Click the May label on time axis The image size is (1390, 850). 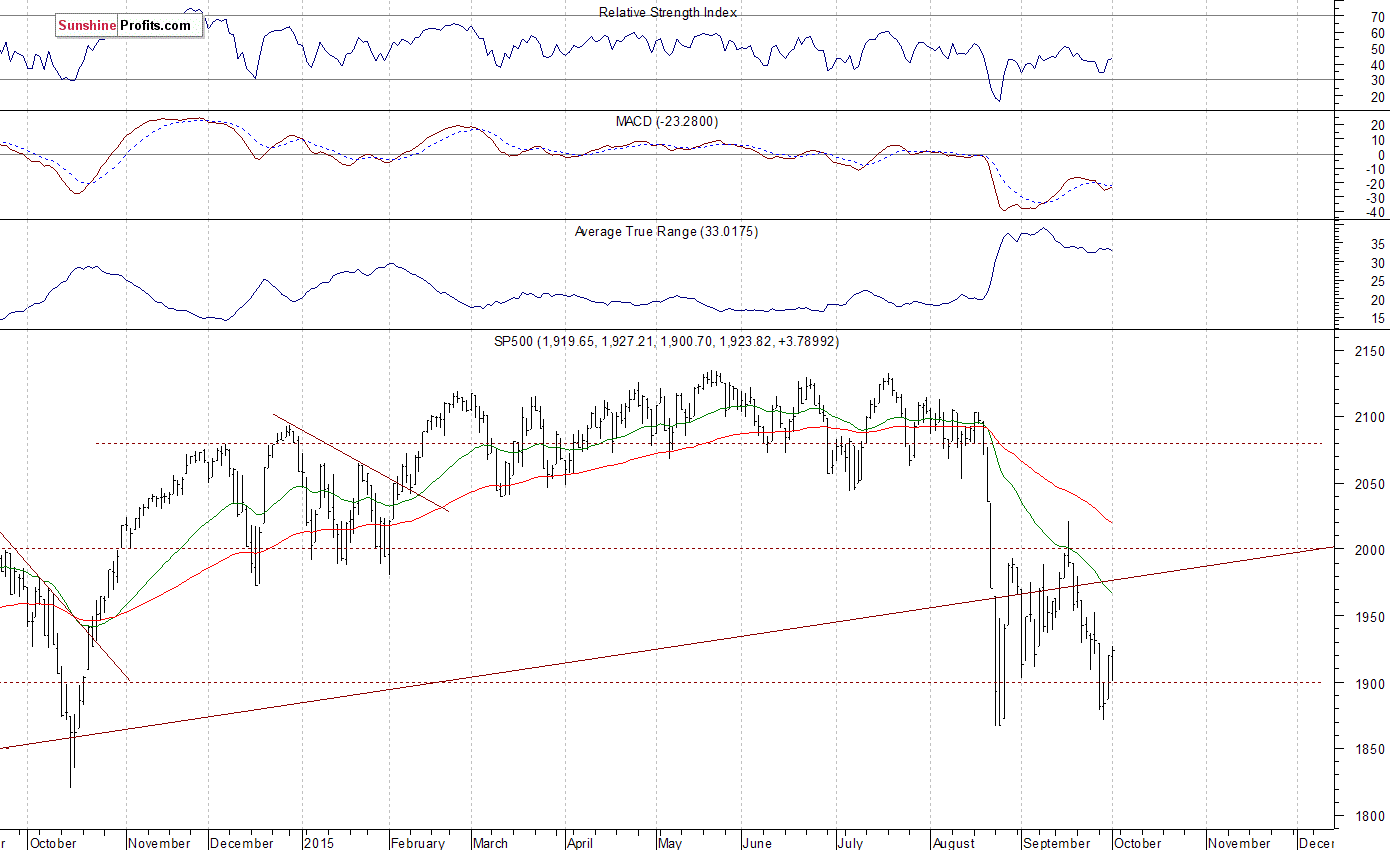[x=672, y=843]
